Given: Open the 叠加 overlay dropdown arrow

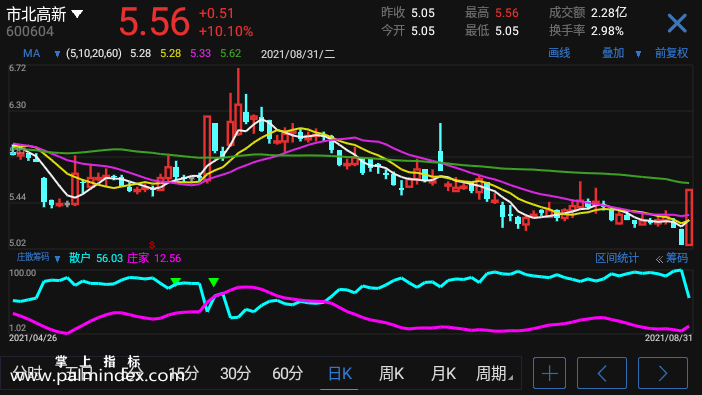Looking at the screenshot, I should pyautogui.click(x=638, y=54).
